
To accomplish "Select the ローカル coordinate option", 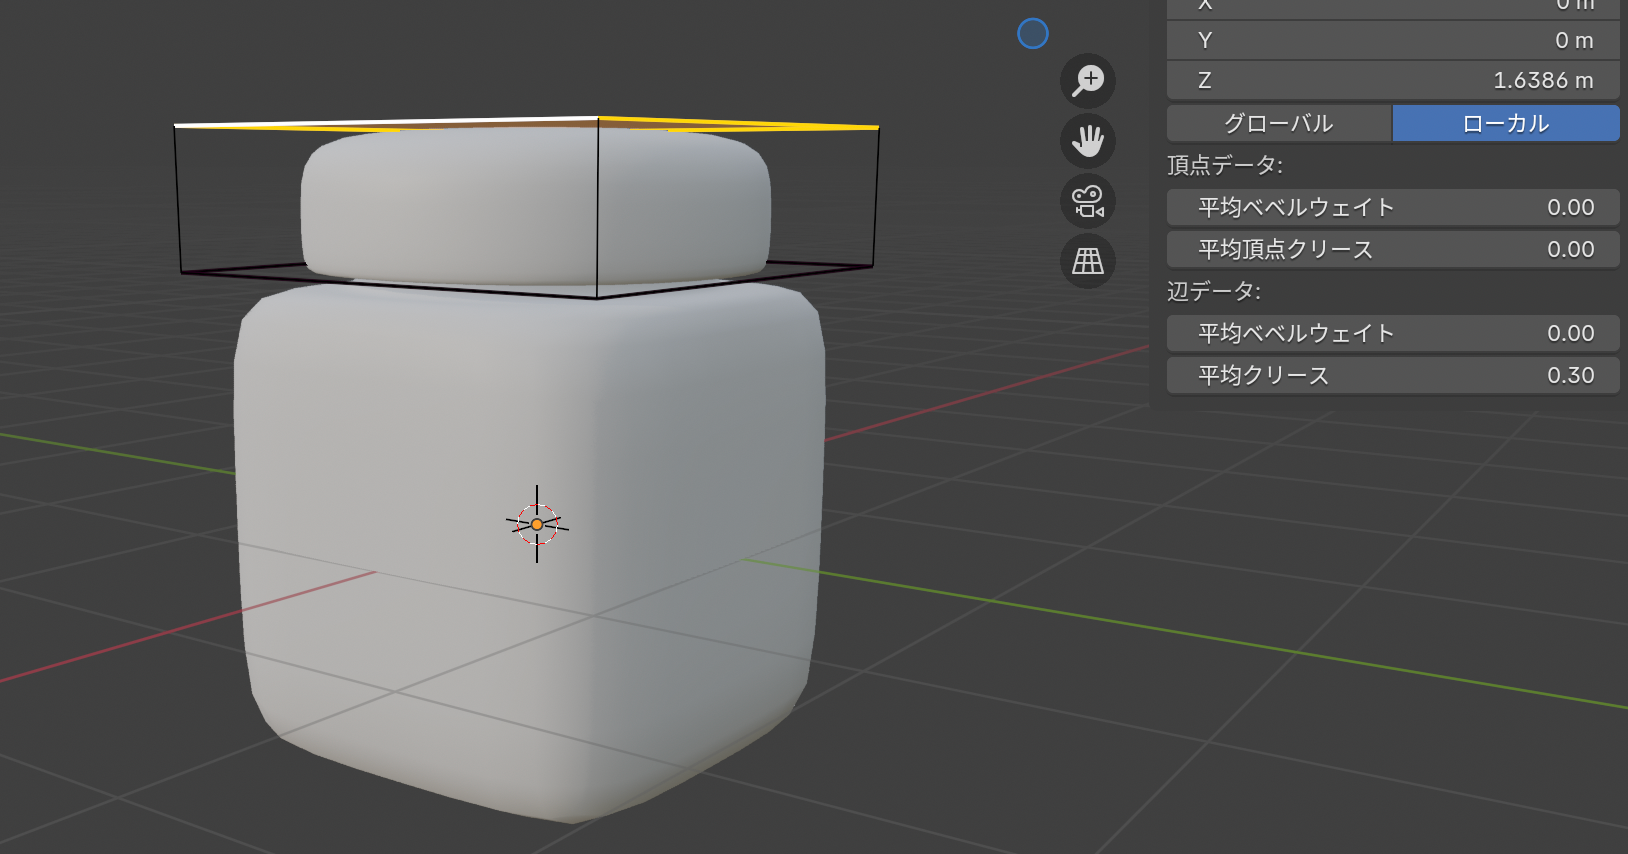I will (1505, 123).
